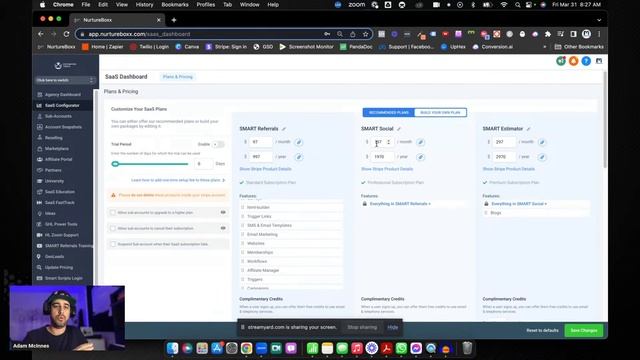
Task: Edit the SMART Social plan name pencil
Action: pos(399,129)
